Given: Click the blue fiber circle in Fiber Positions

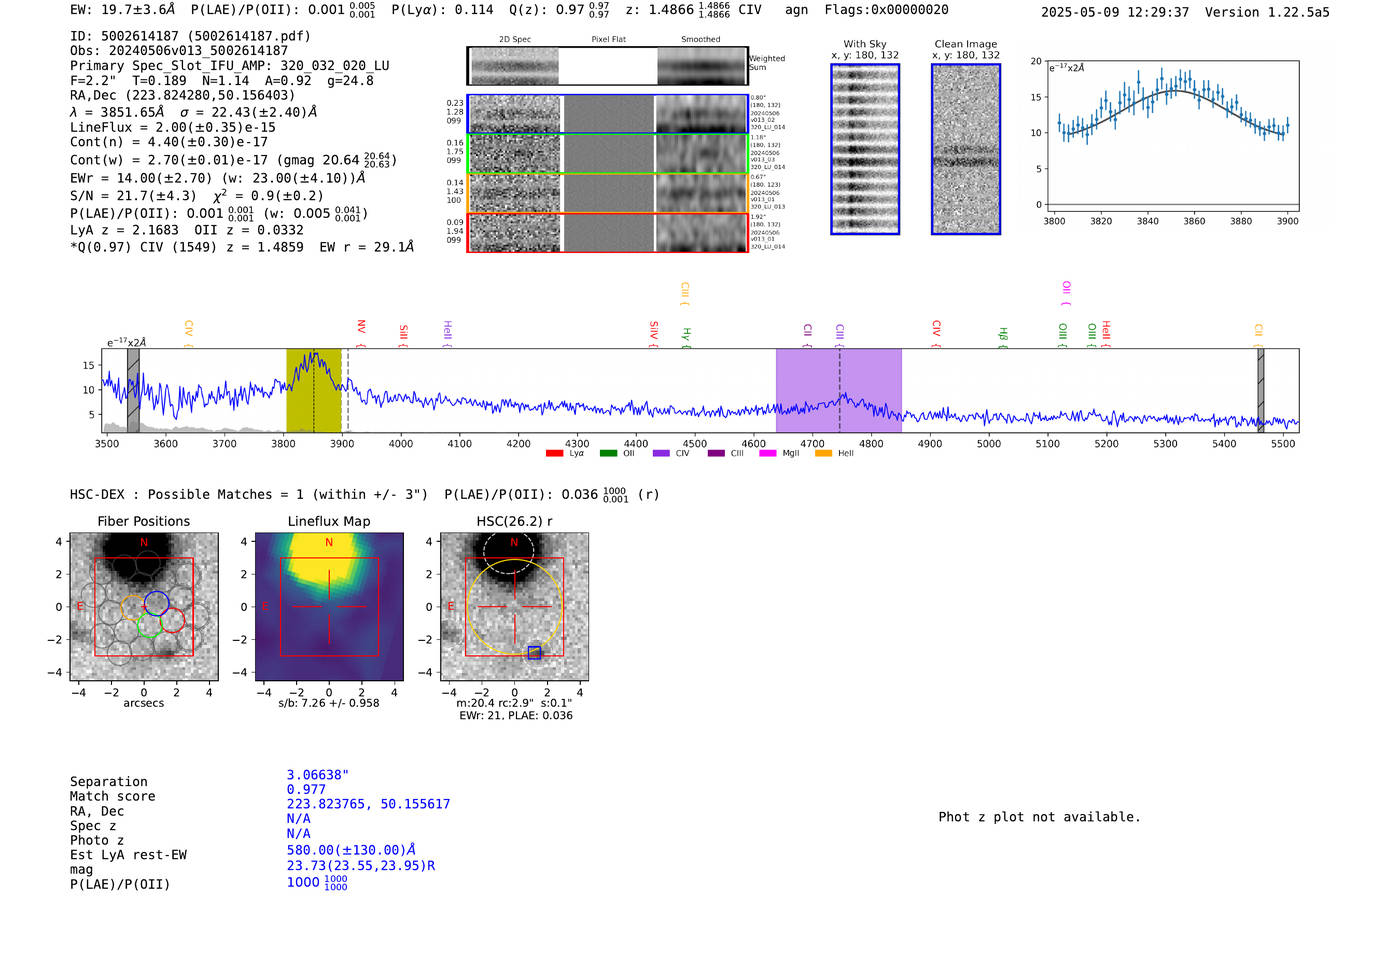Looking at the screenshot, I should [x=157, y=603].
